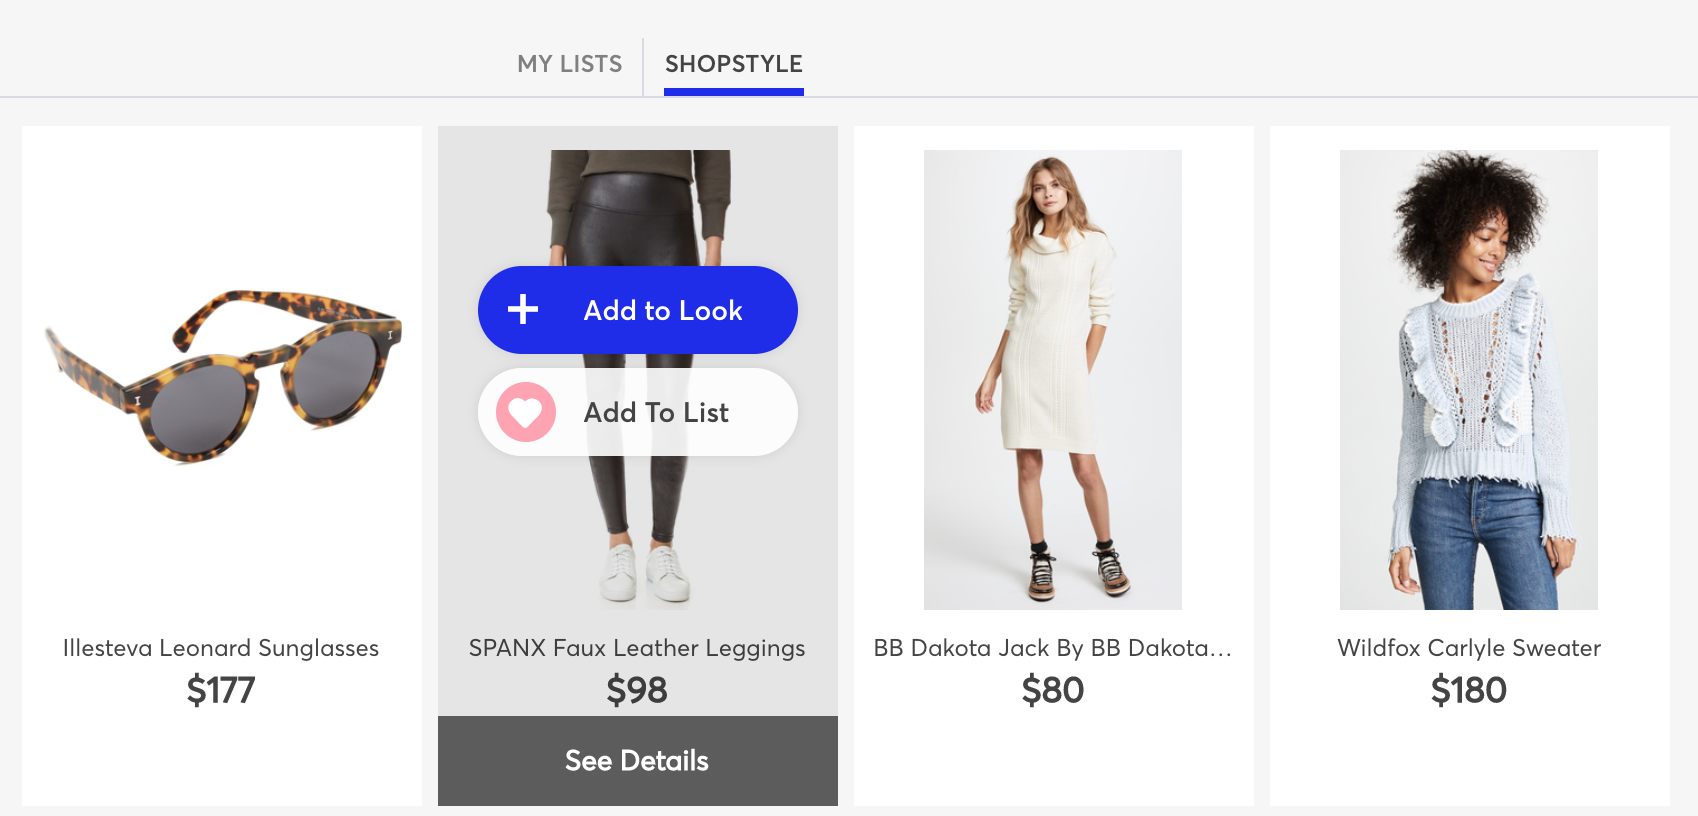This screenshot has width=1698, height=816.
Task: Click the $177 sunglasses price
Action: tap(221, 690)
